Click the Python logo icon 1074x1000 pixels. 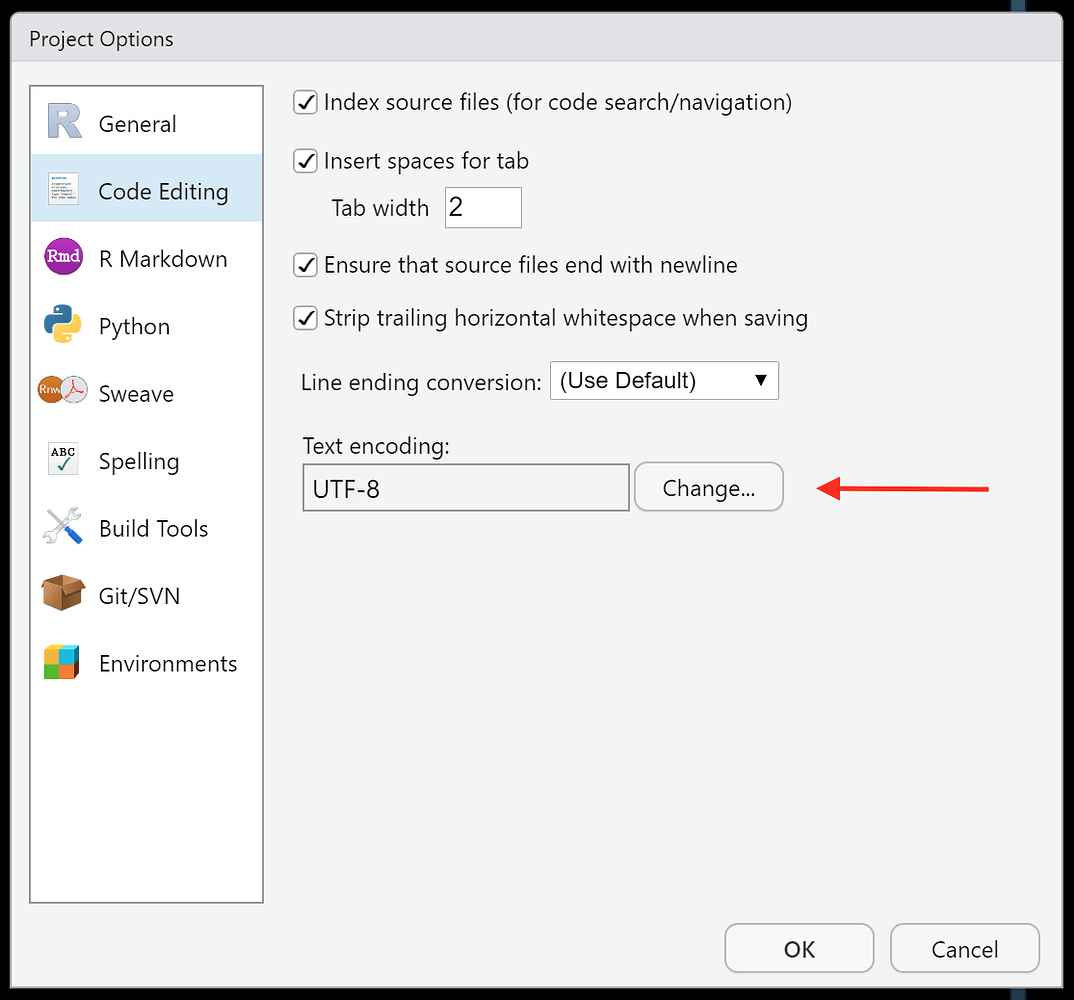[x=62, y=325]
